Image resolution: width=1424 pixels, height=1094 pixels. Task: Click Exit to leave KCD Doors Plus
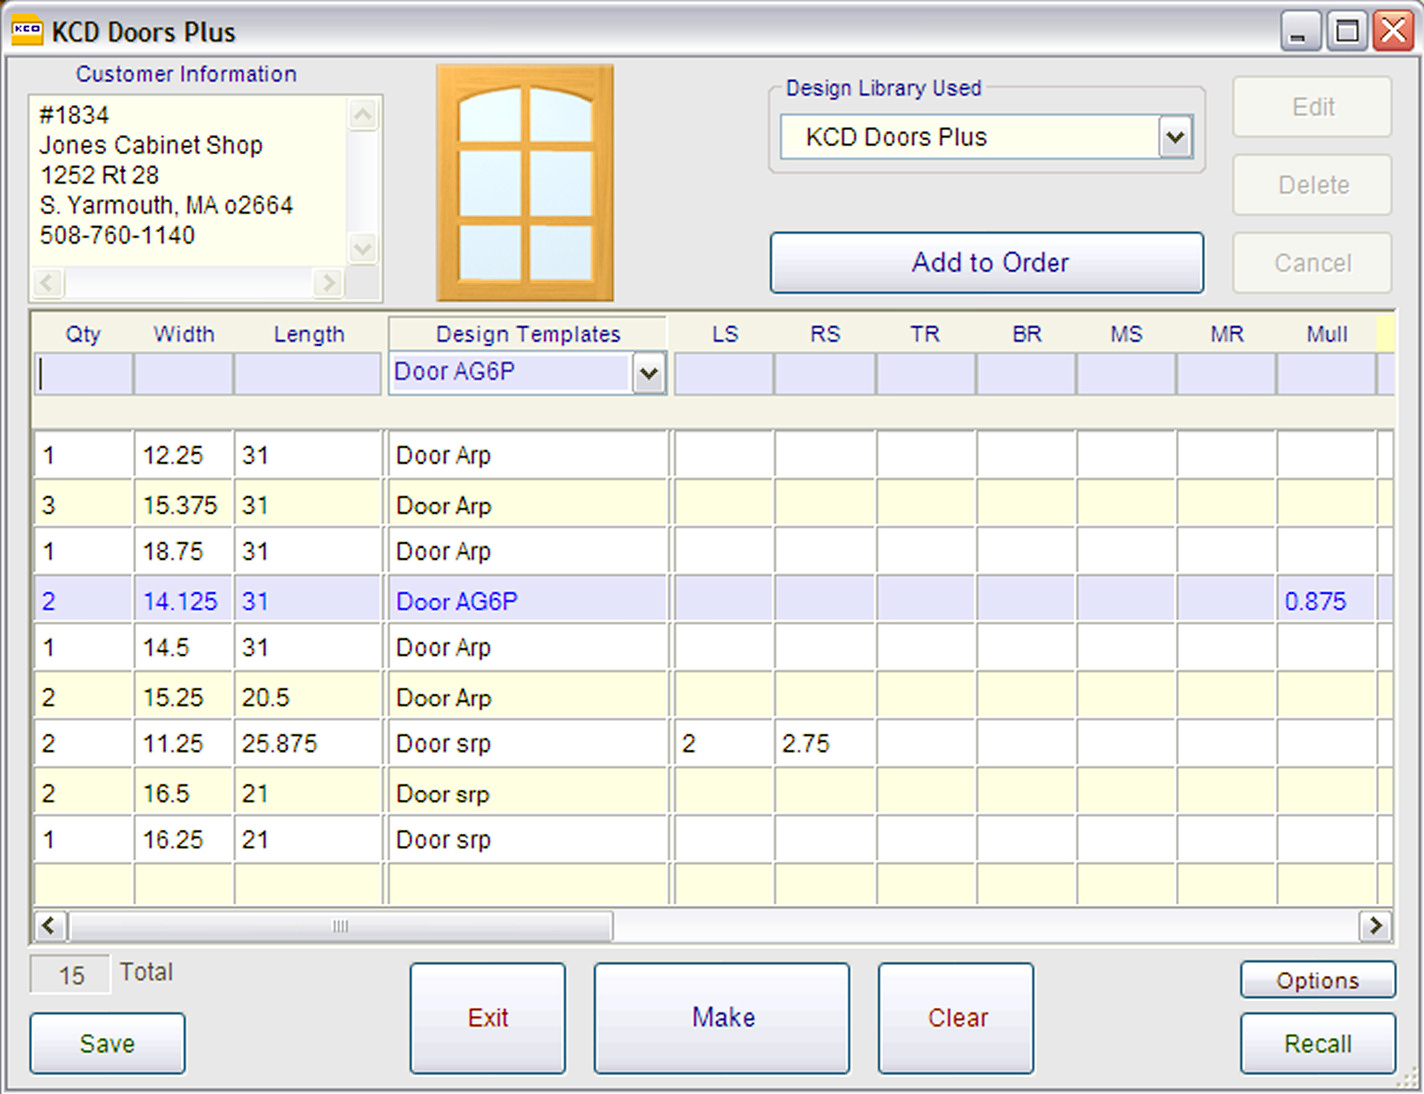coord(487,1017)
